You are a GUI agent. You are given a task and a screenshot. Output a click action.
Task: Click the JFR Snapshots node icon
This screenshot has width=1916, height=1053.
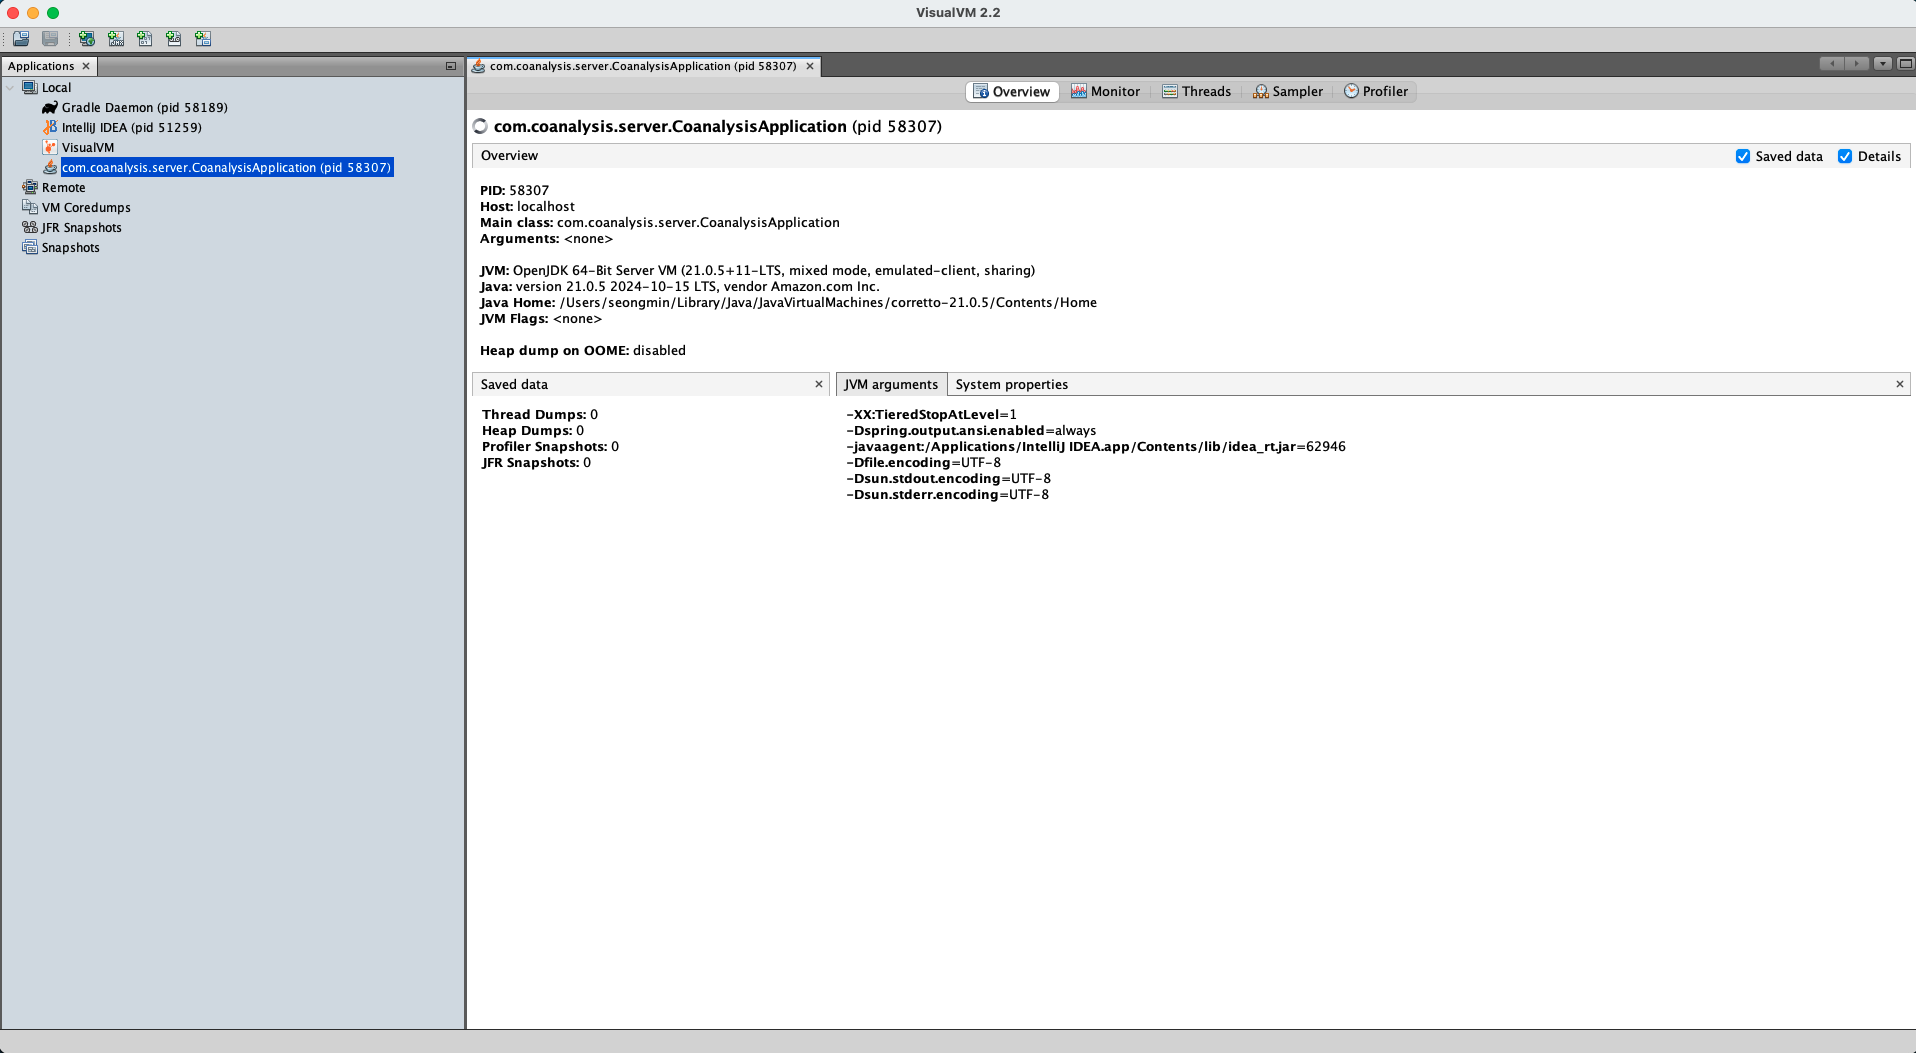[30, 228]
